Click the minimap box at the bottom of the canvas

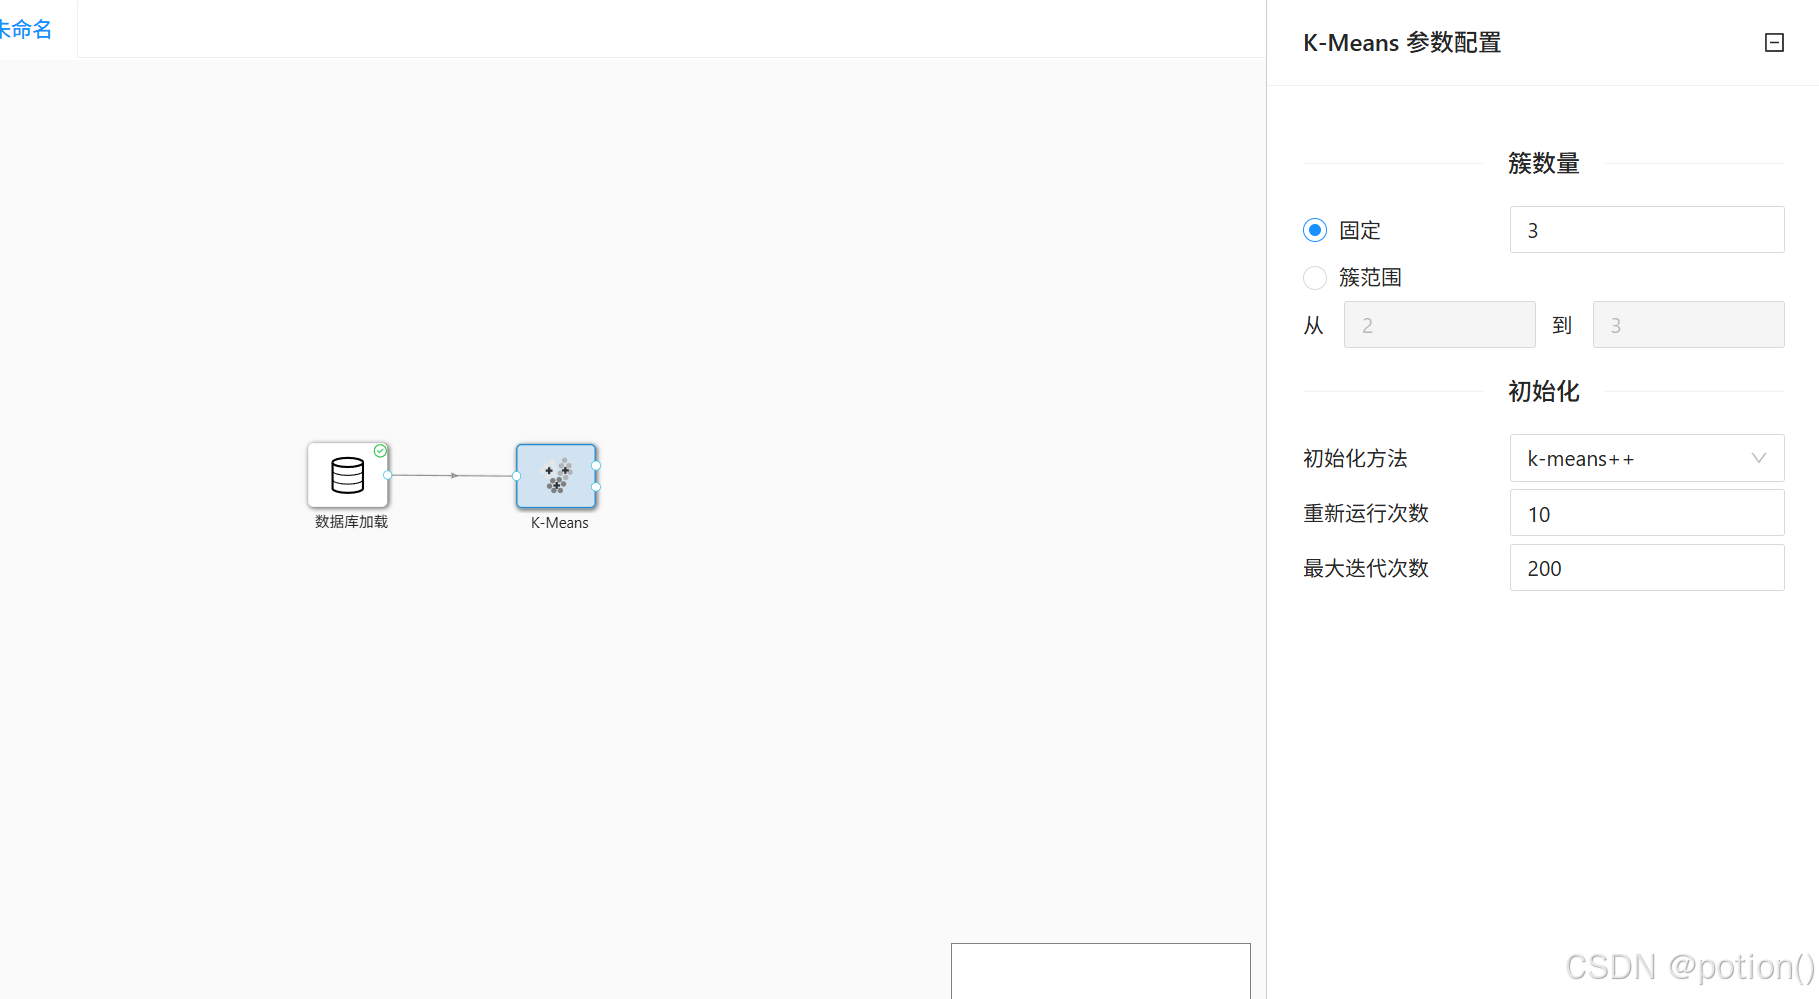click(1100, 970)
